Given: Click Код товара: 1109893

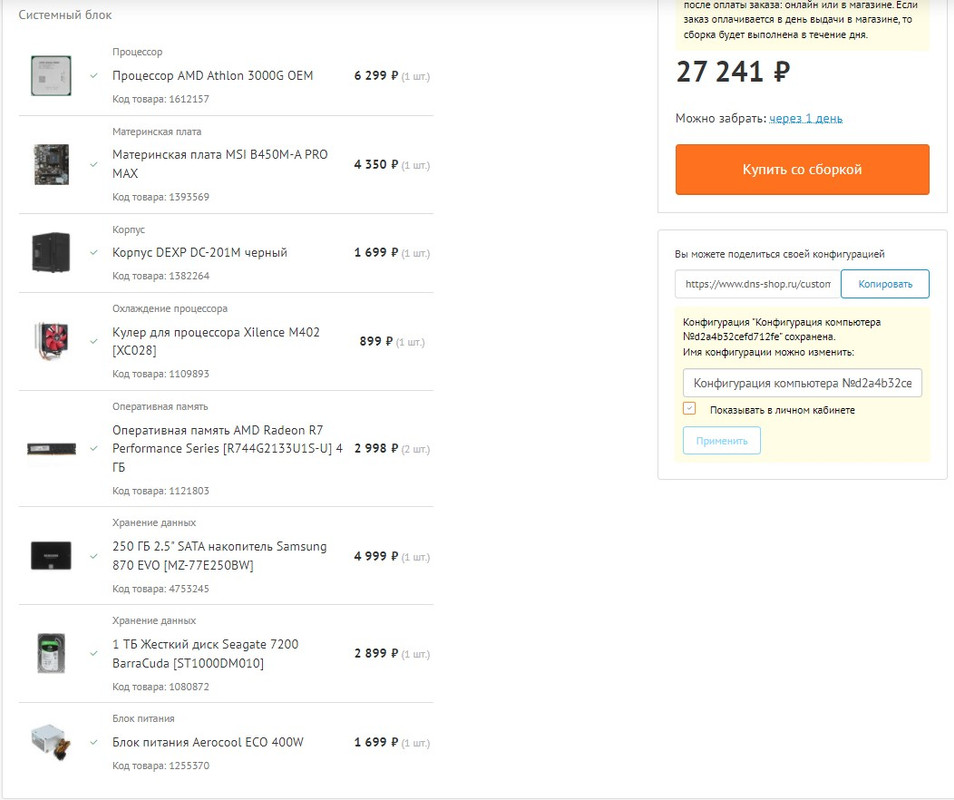Looking at the screenshot, I should (161, 374).
